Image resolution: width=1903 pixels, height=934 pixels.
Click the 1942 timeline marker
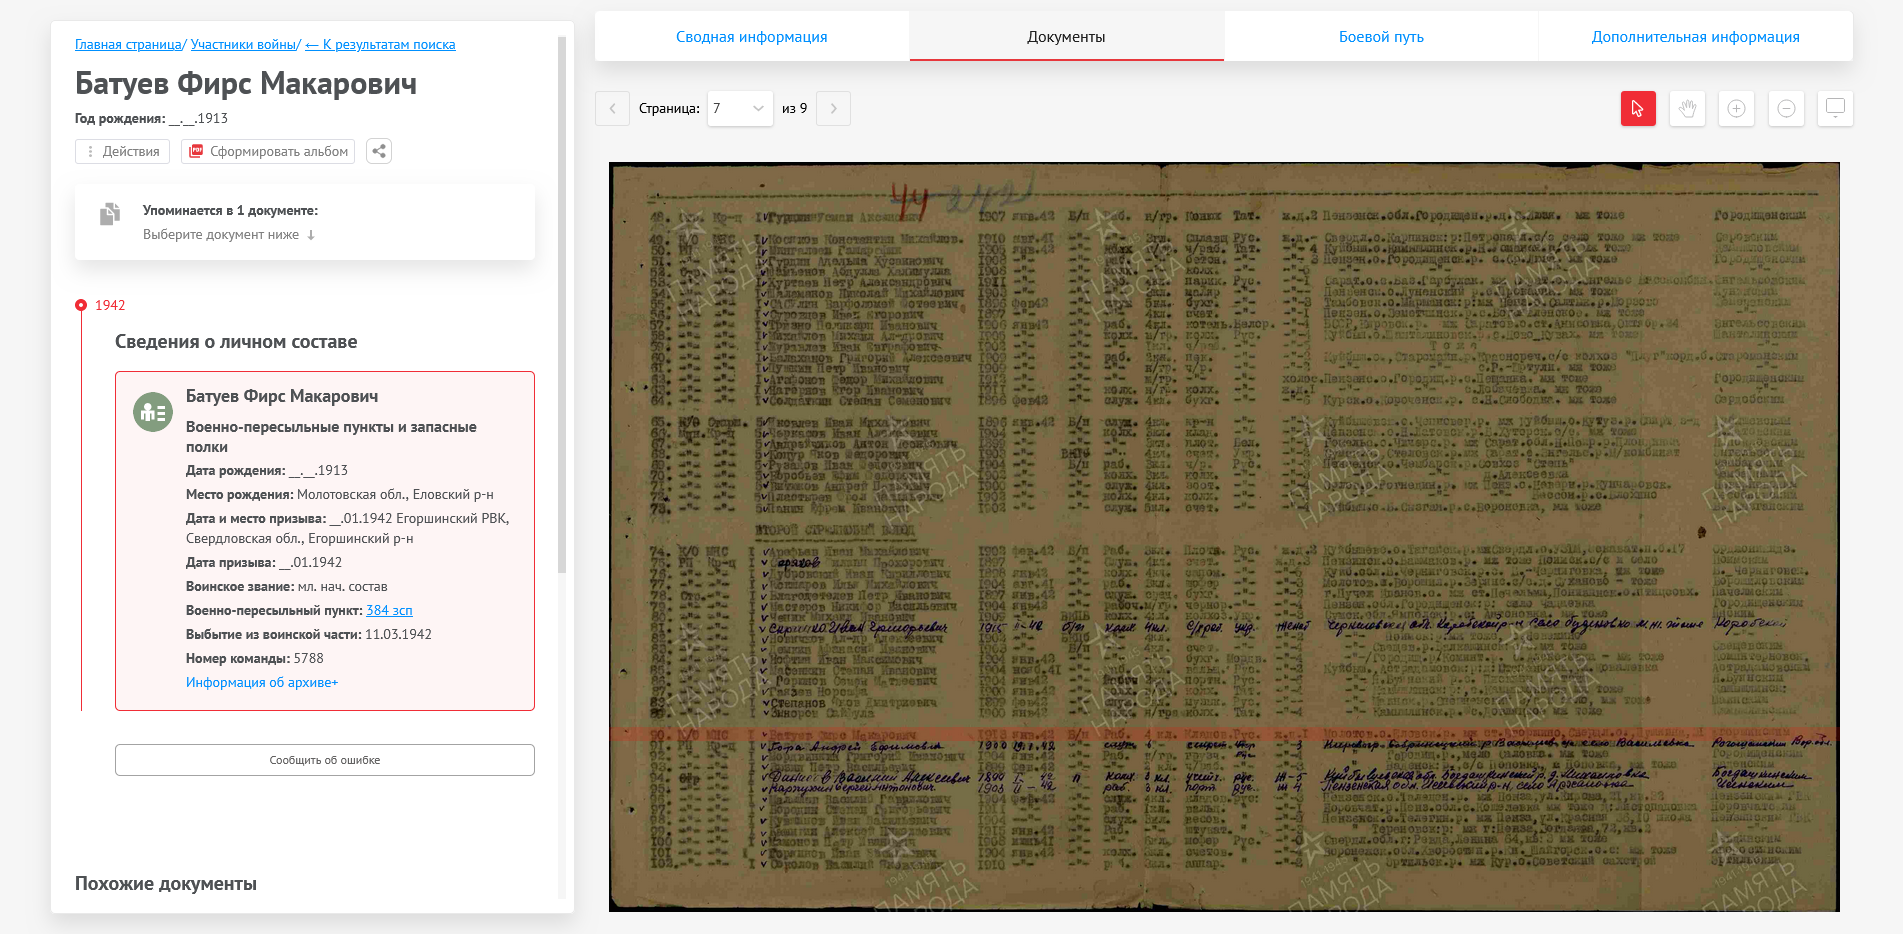point(81,305)
